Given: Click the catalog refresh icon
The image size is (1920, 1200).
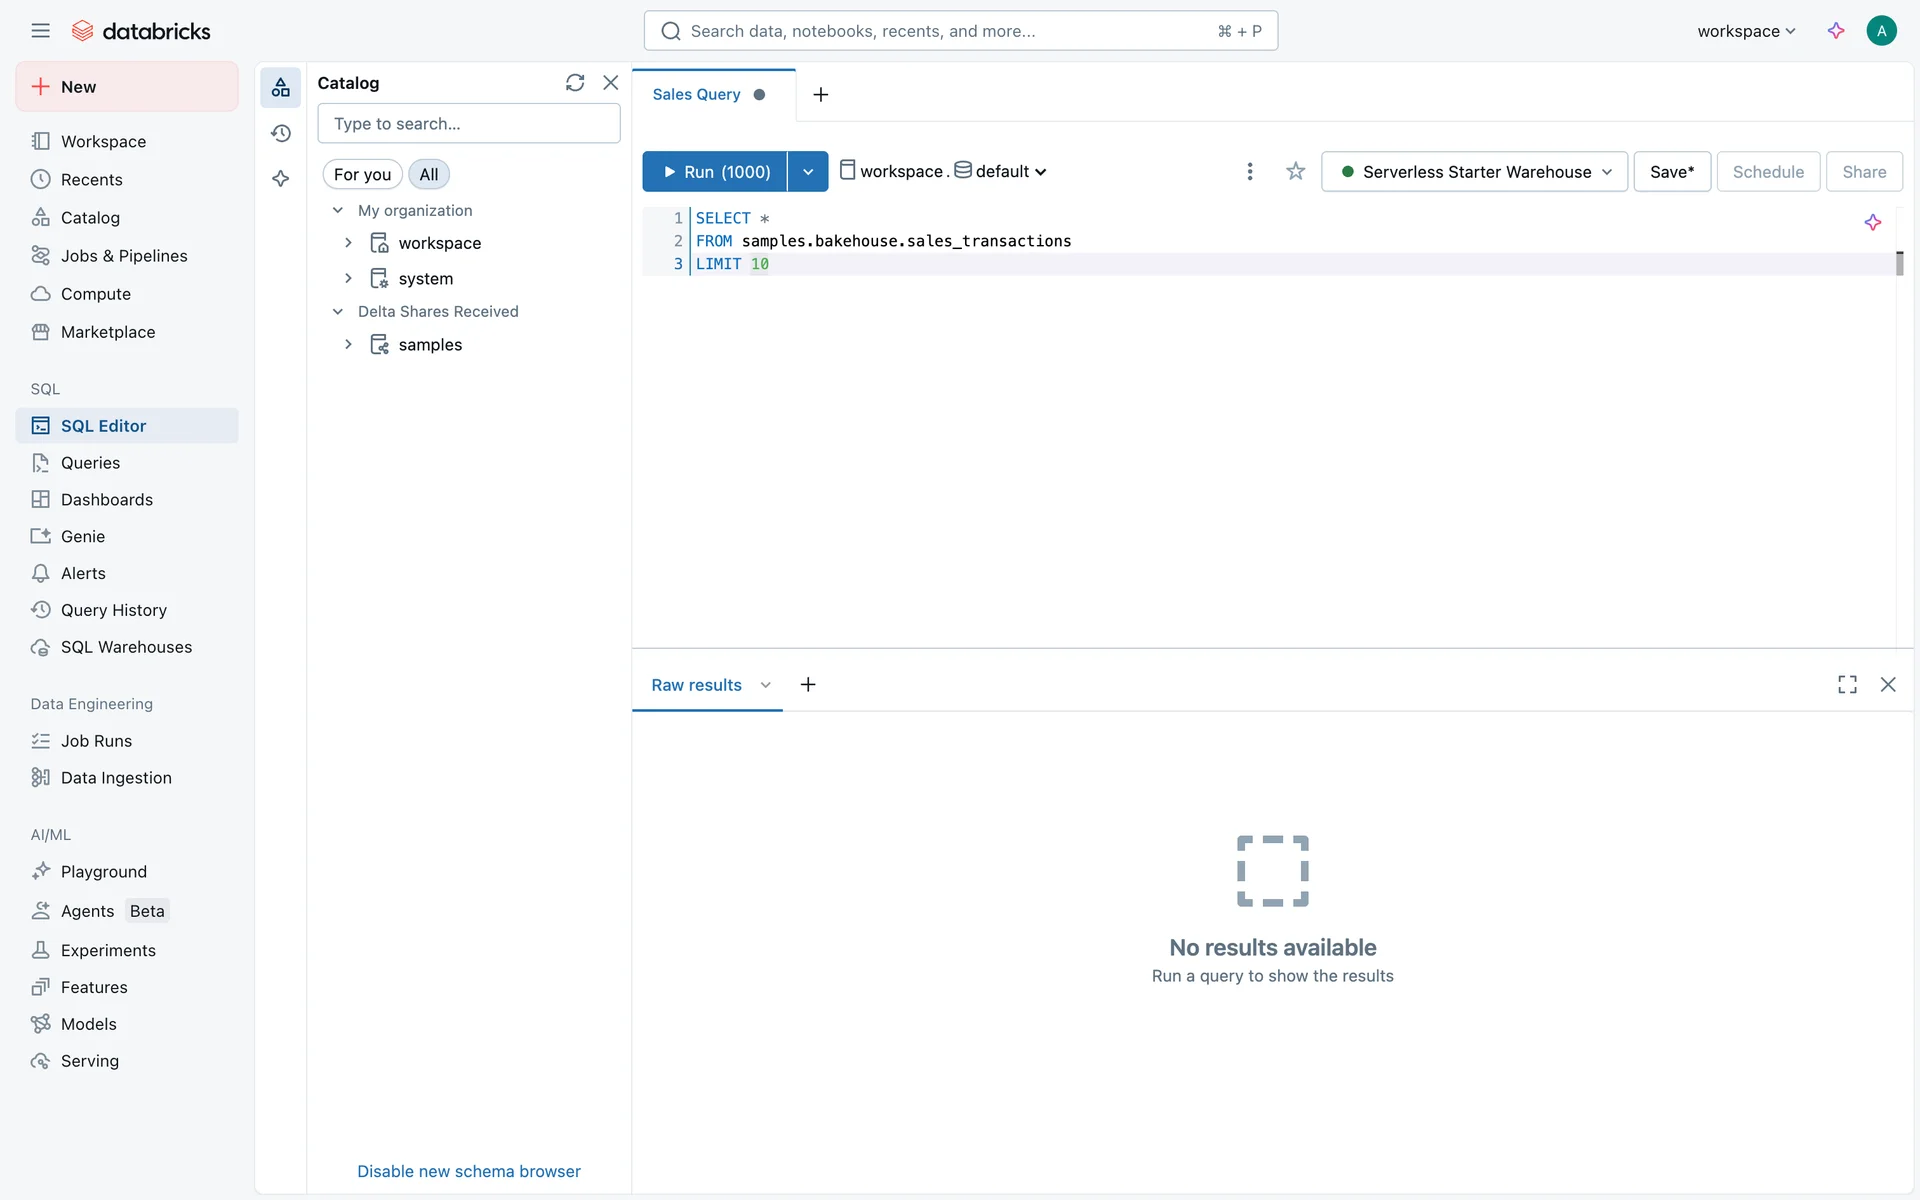Looking at the screenshot, I should (574, 83).
